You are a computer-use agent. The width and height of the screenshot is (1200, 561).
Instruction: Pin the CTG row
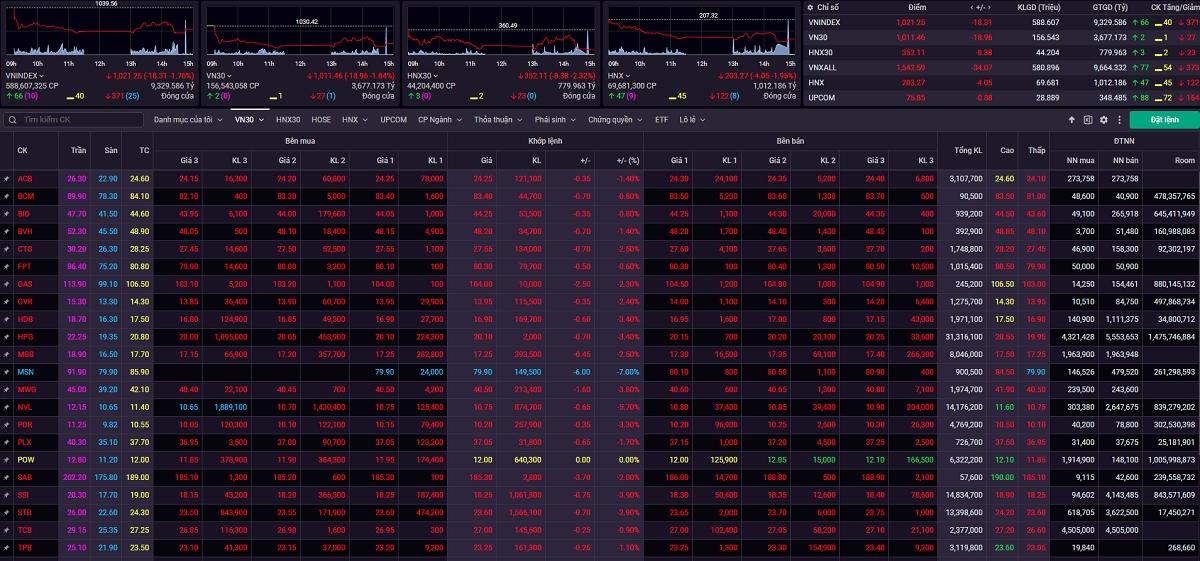click(x=6, y=248)
